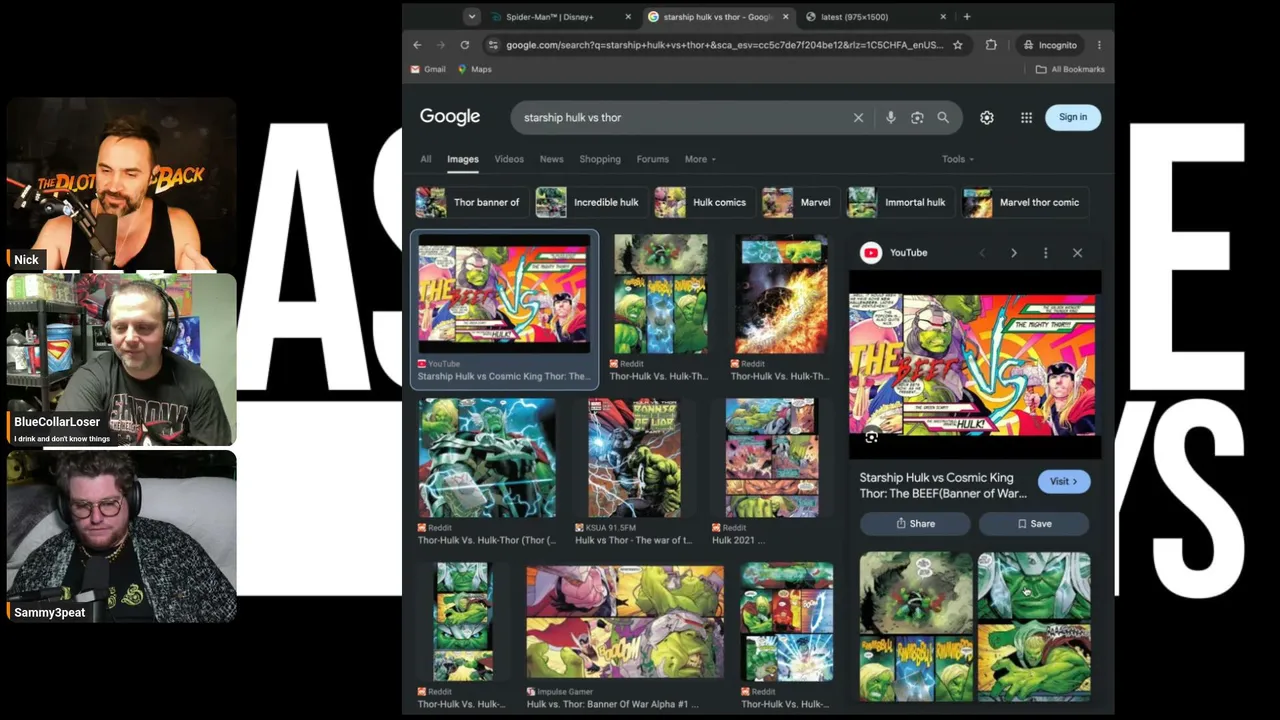
Task: Open the Google apps grid
Action: point(1026,117)
